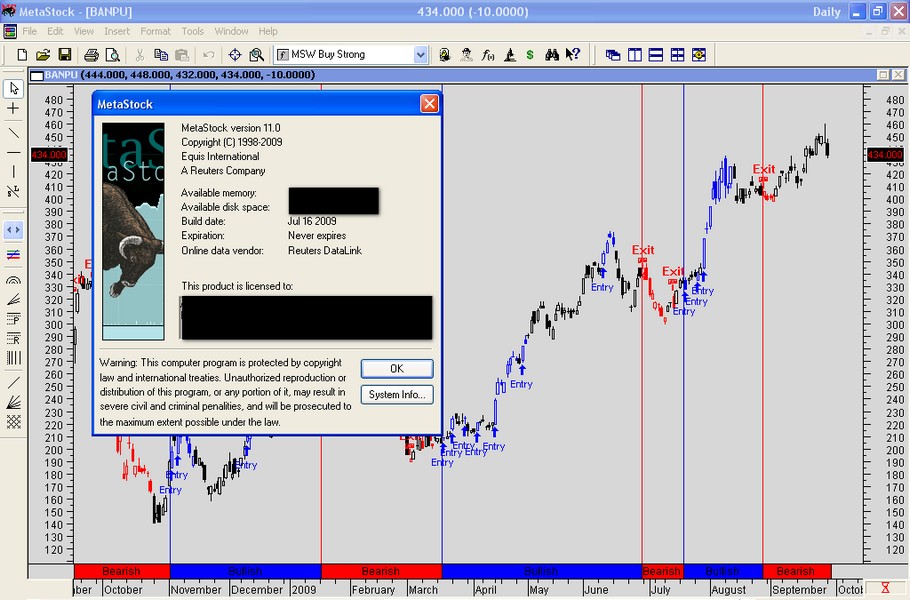The image size is (910, 600).
Task: Open the Tools menu
Action: [193, 31]
